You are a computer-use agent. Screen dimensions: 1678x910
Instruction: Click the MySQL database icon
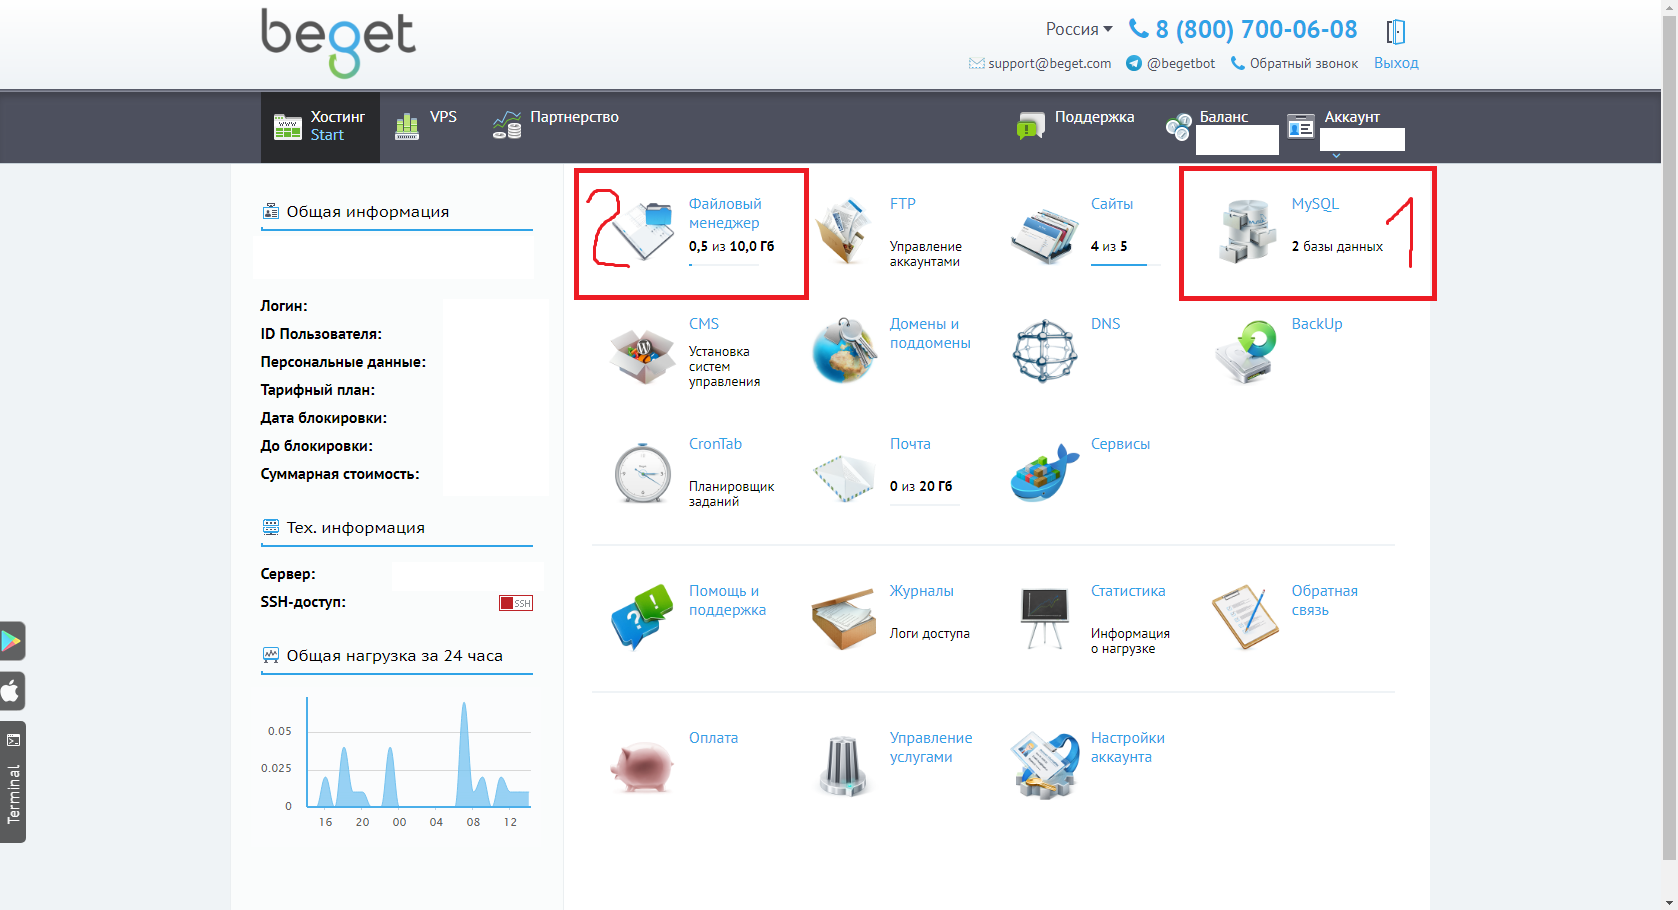coord(1246,231)
